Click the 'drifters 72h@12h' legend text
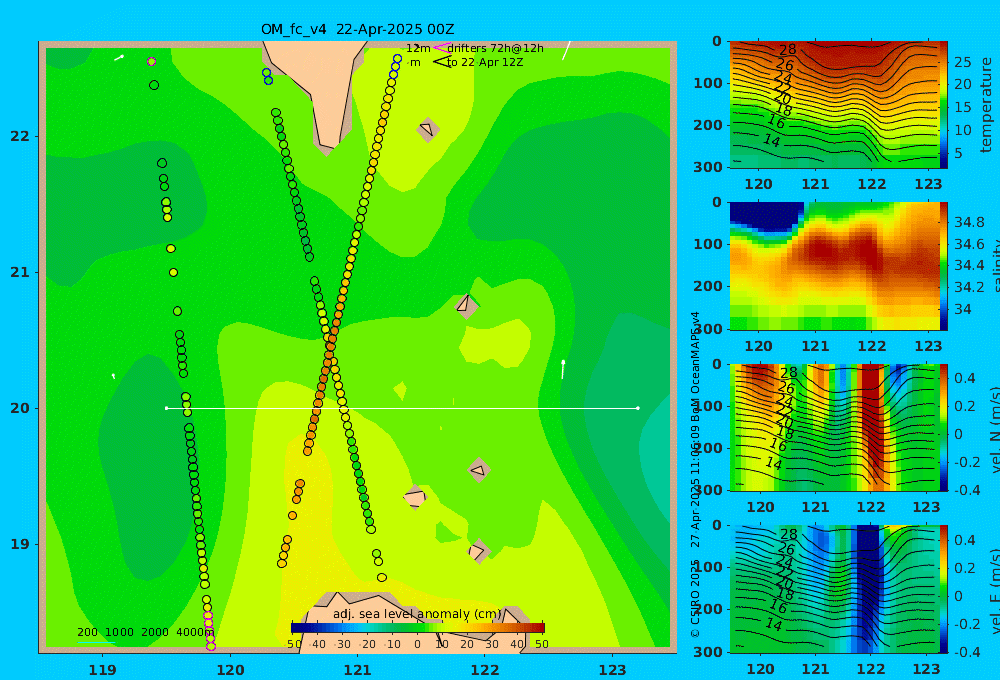 pyautogui.click(x=495, y=48)
